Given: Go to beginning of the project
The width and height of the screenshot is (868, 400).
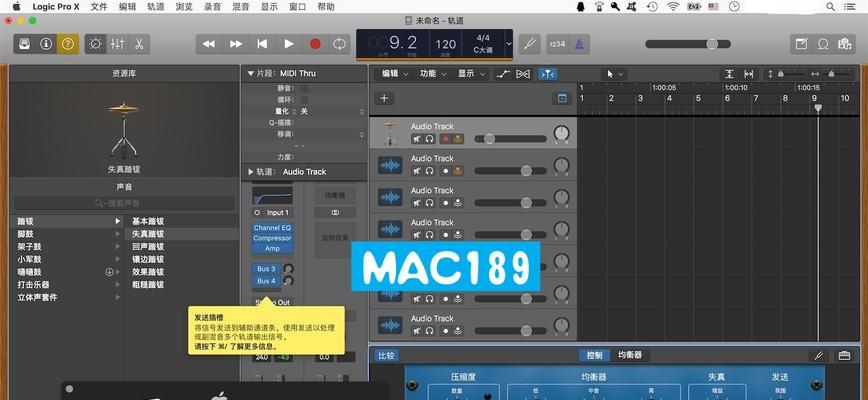Looking at the screenshot, I should (262, 44).
